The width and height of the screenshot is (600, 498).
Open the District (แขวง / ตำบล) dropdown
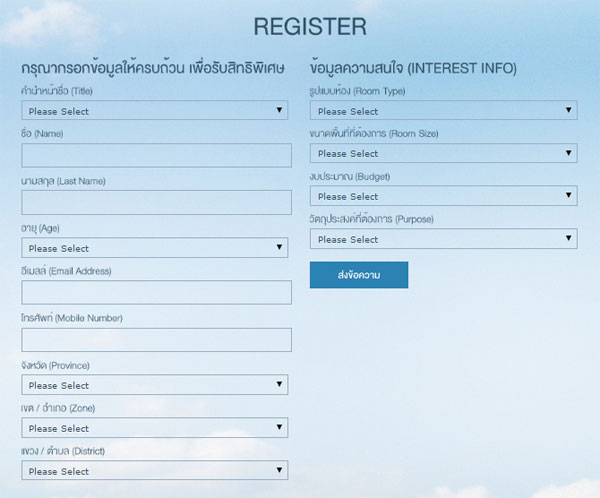point(155,471)
